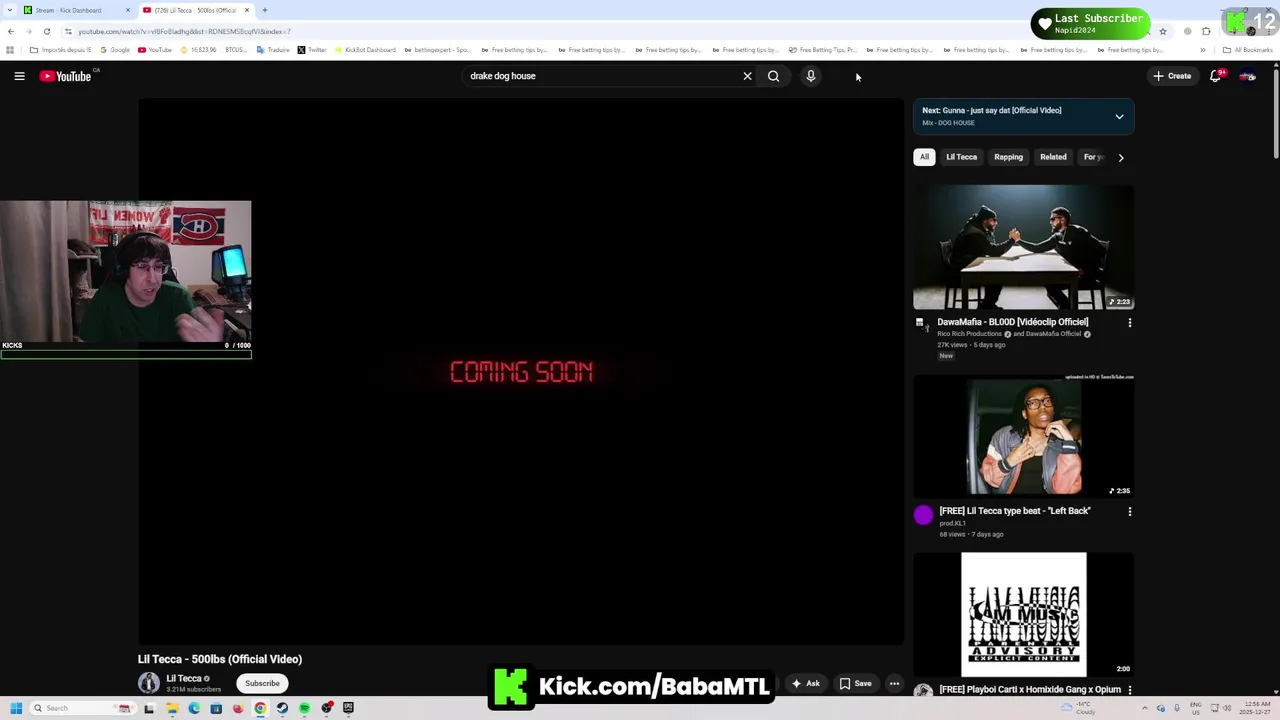Open Chrome apps grid in bookmarks bar
The width and height of the screenshot is (1280, 720).
coord(10,50)
